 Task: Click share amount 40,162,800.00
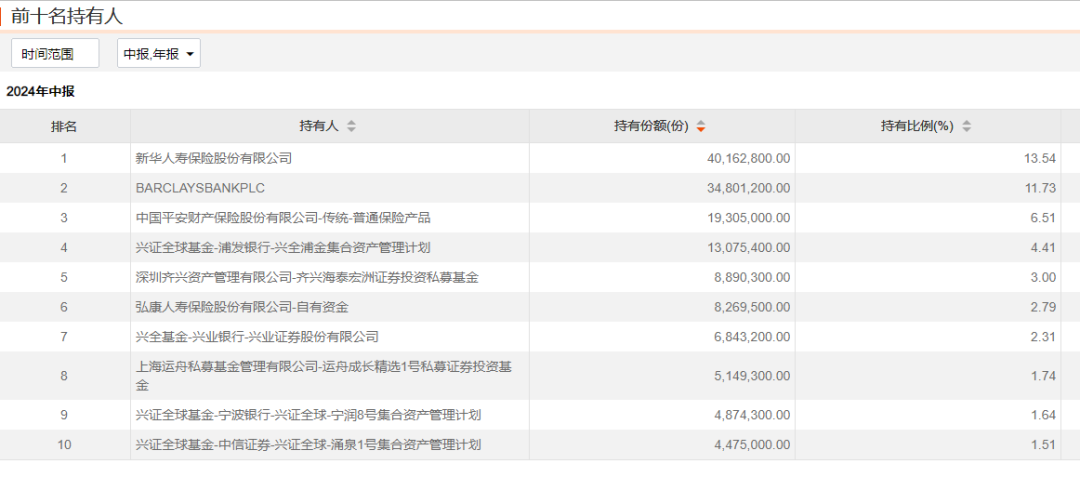pos(749,158)
